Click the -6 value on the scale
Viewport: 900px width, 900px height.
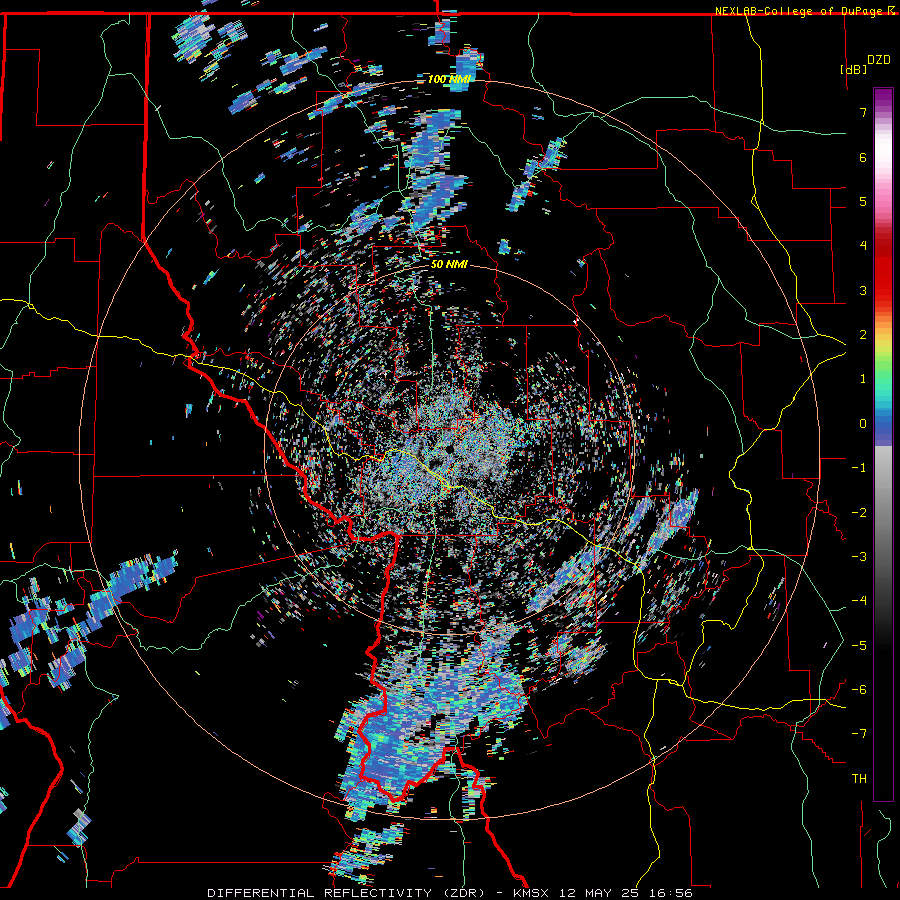point(859,690)
